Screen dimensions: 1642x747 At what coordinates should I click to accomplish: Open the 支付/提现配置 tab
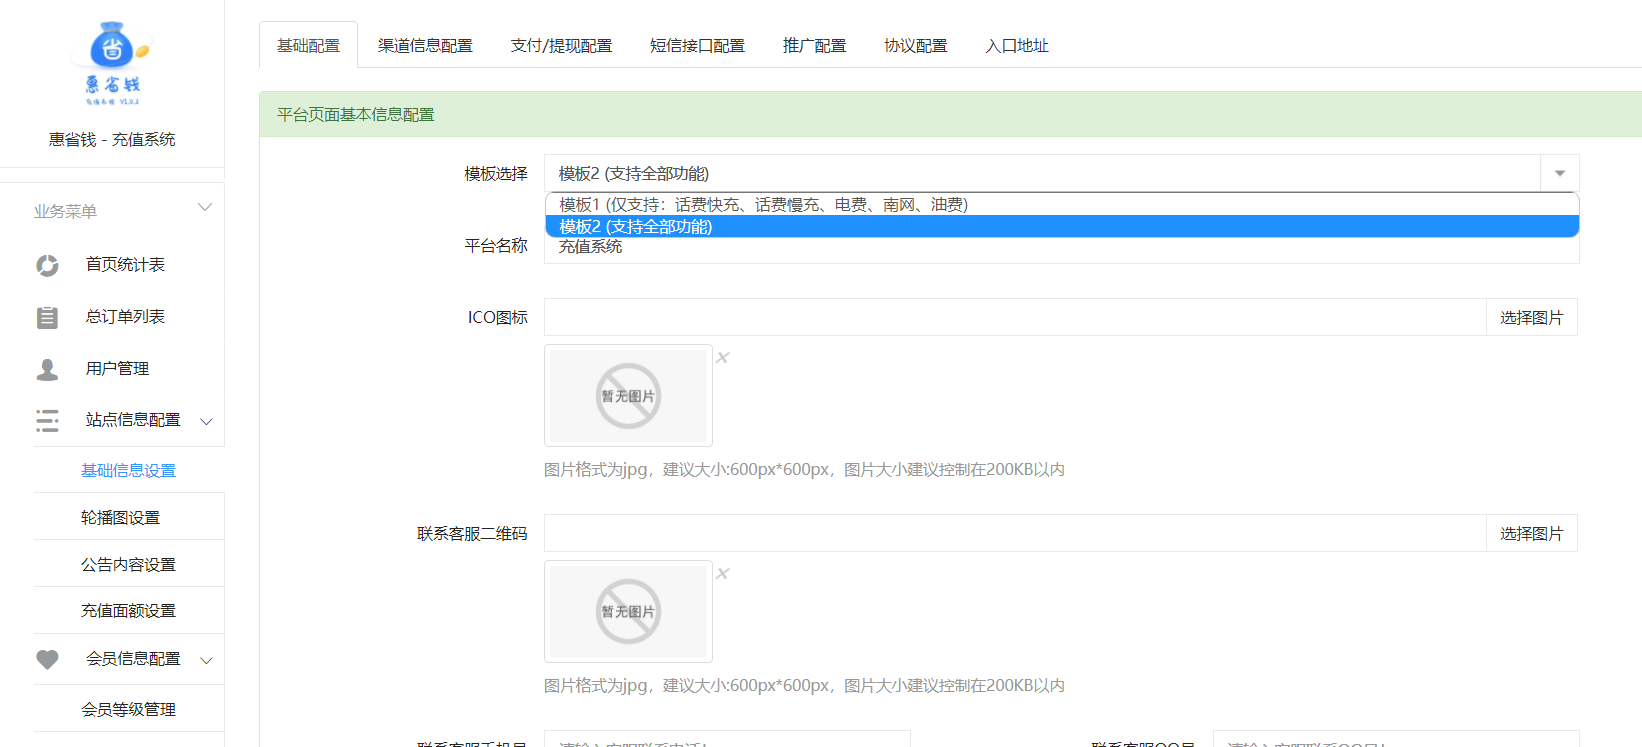561,46
